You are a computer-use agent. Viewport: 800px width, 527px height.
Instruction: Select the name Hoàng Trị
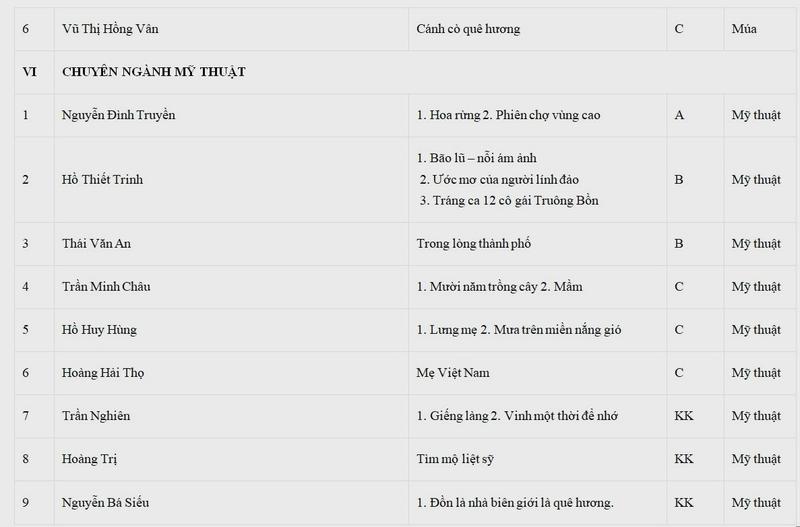pos(89,459)
